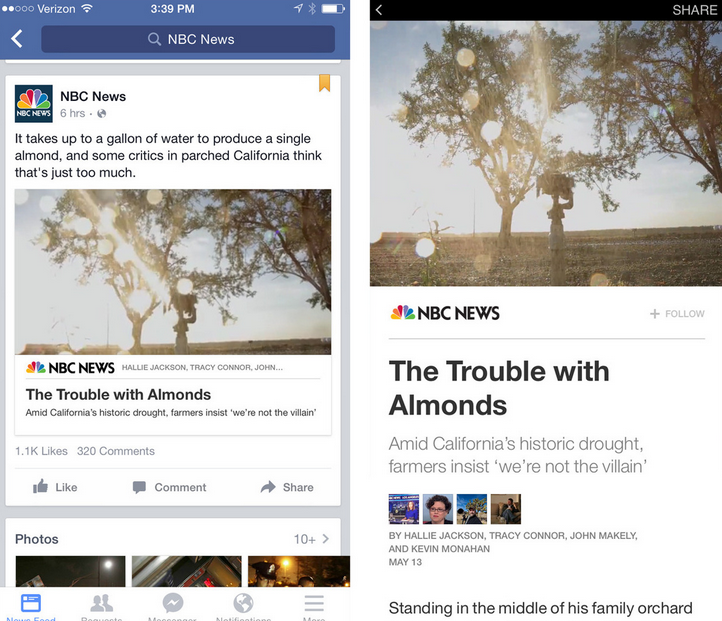This screenshot has width=722, height=621.
Task: Open the Notifications globe tab
Action: [x=243, y=607]
